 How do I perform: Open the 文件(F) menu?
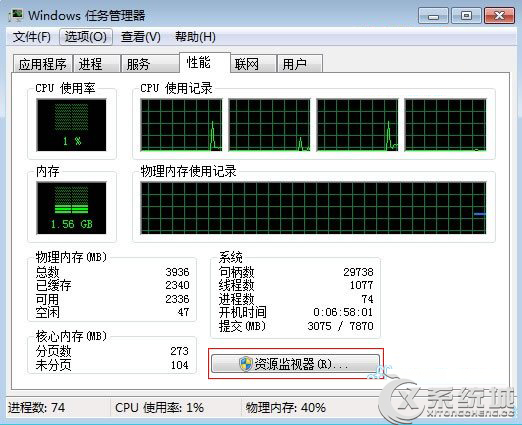tap(32, 36)
